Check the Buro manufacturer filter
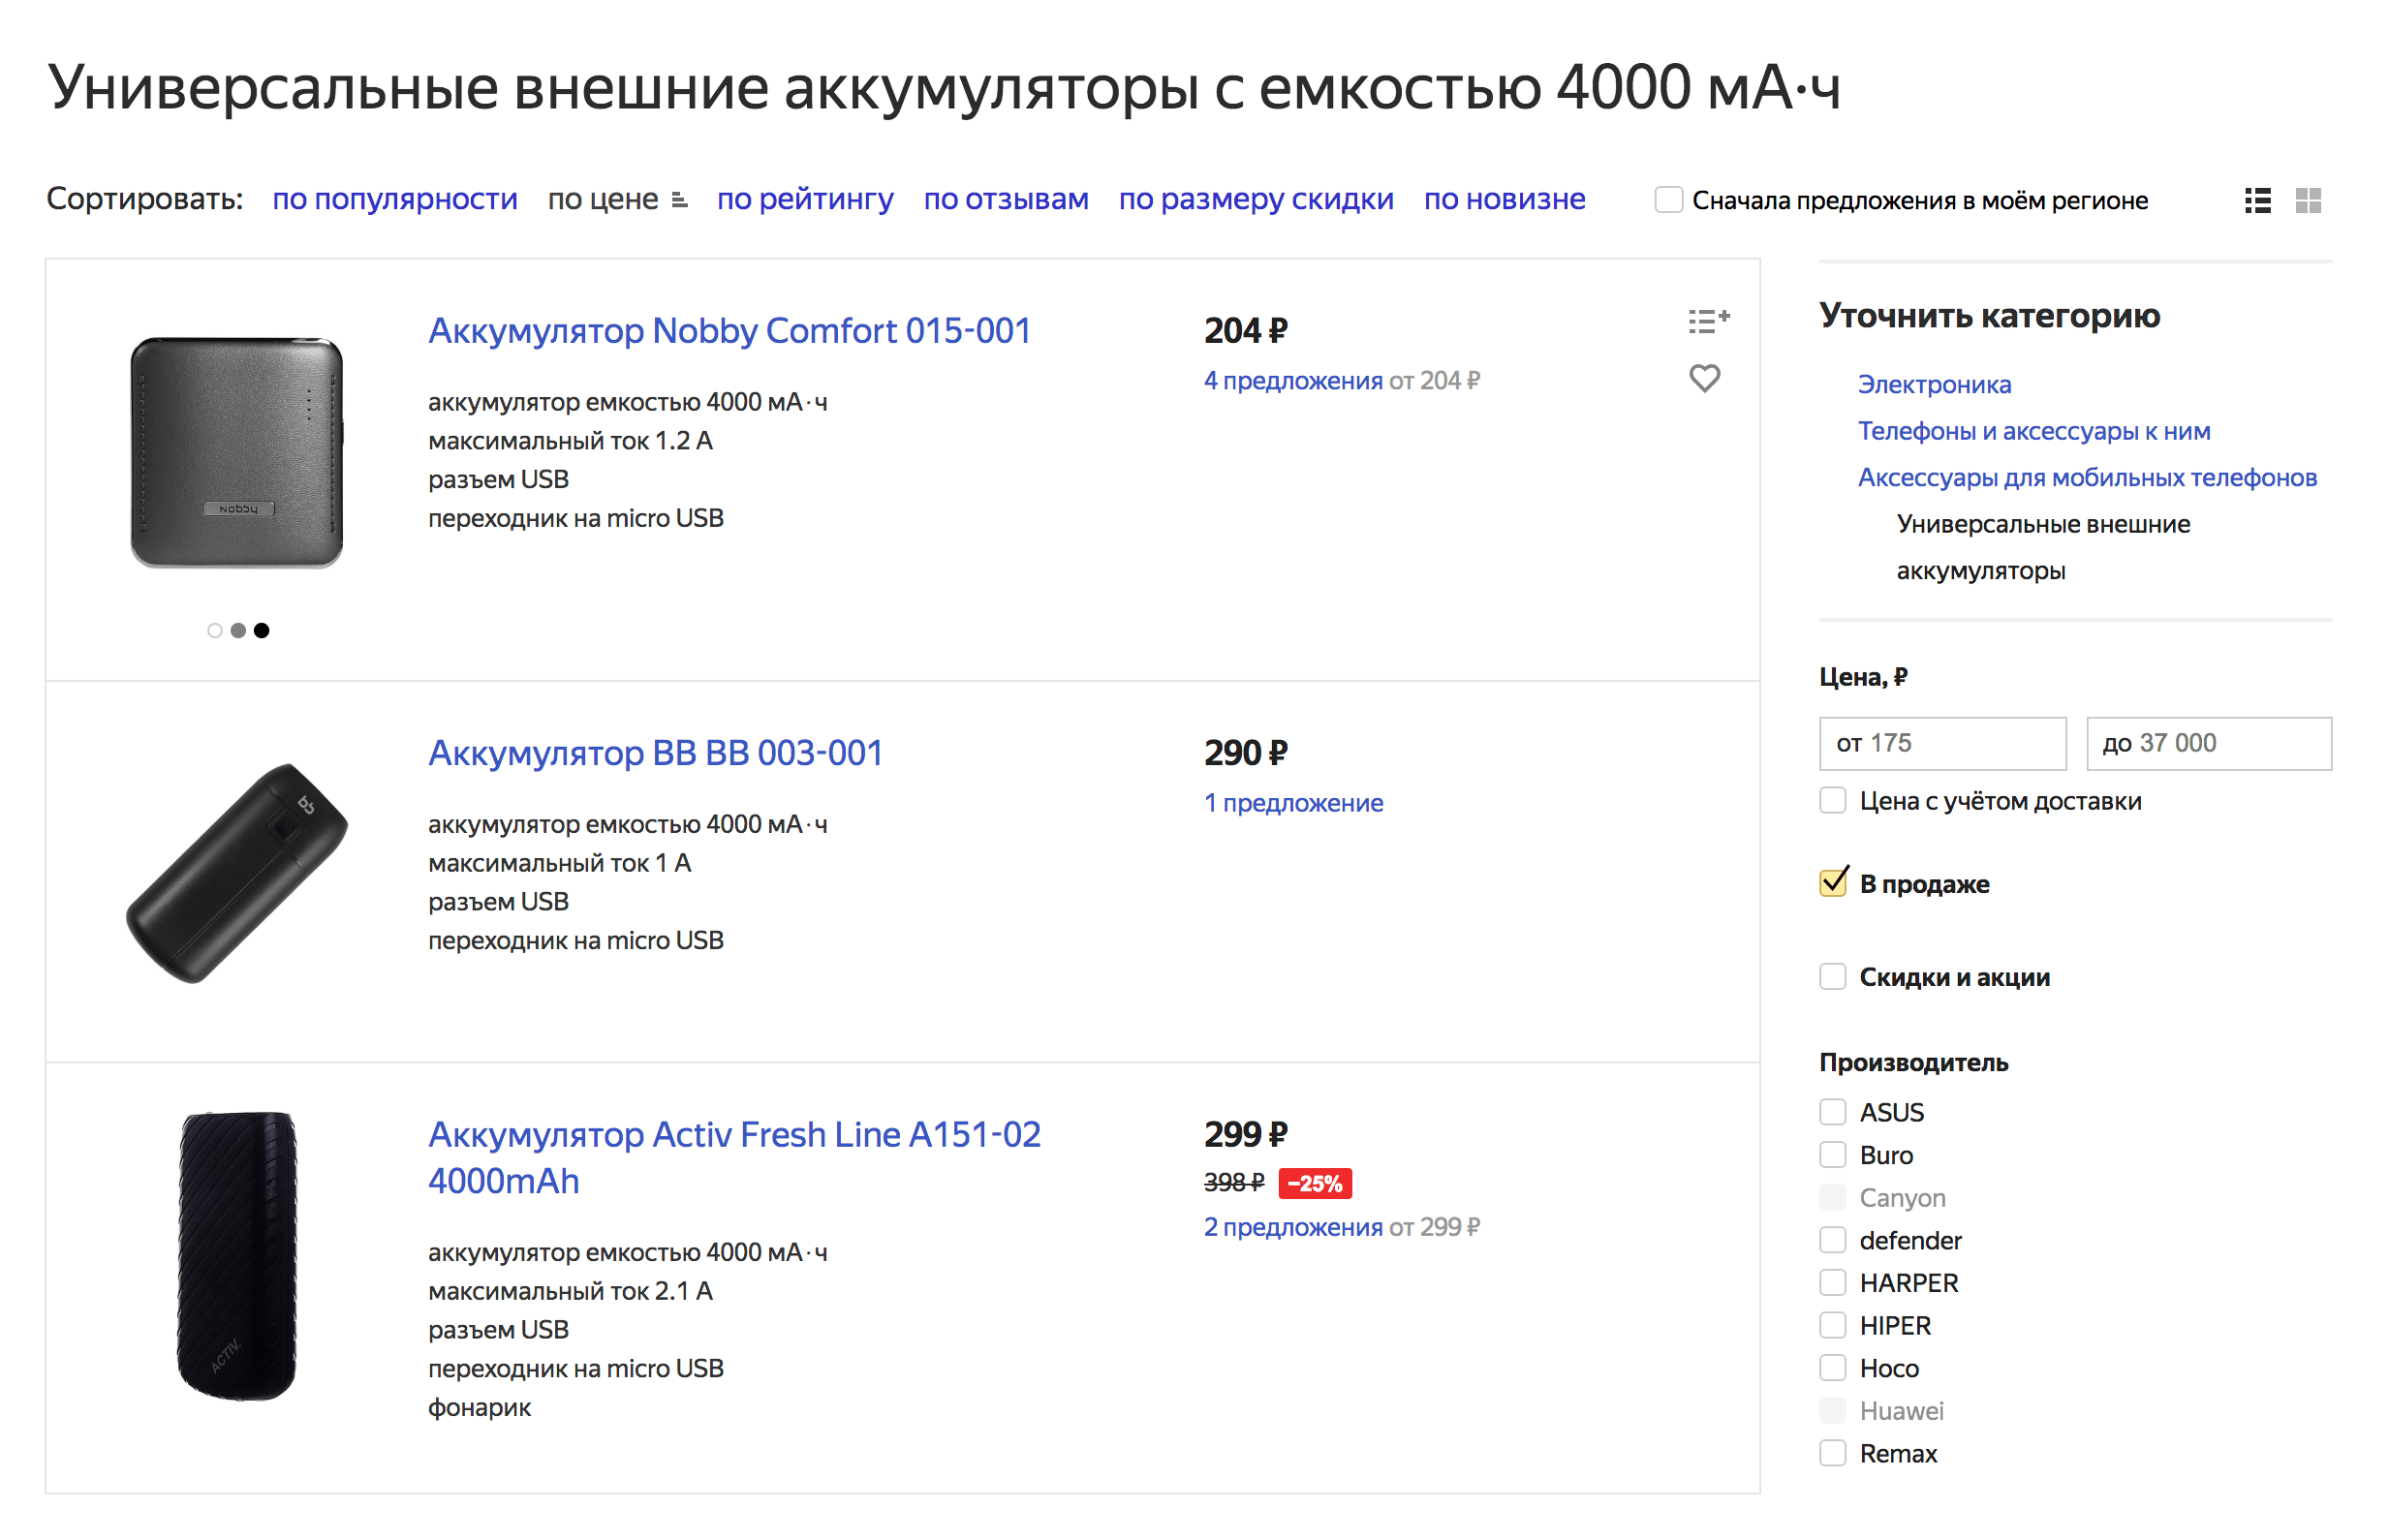Screen dimensions: 2389x1540 [x=1831, y=1154]
